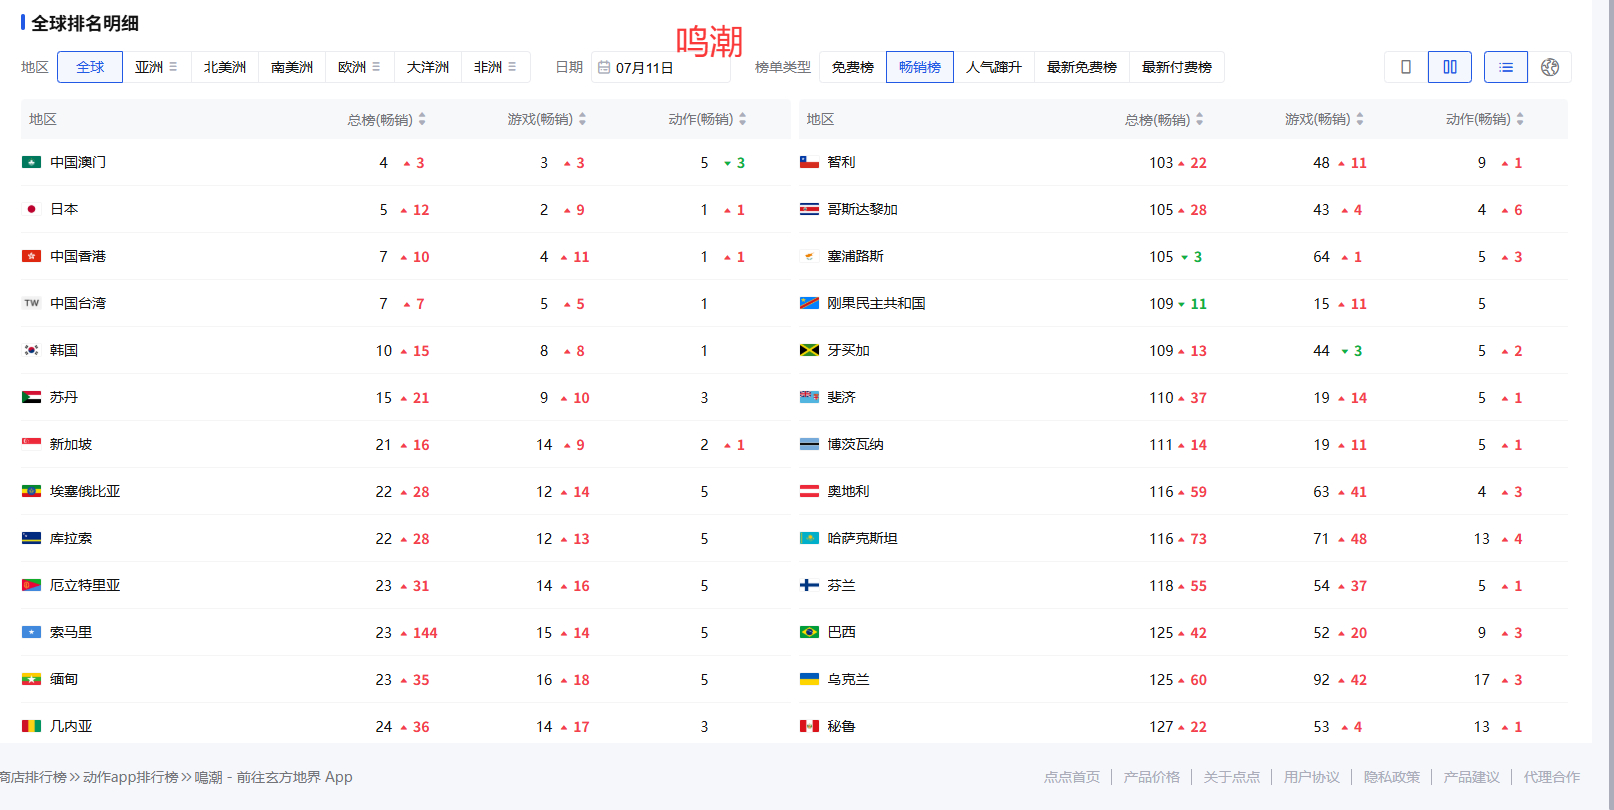Click the Fiji flag icon
Image resolution: width=1614 pixels, height=810 pixels.
click(x=809, y=397)
